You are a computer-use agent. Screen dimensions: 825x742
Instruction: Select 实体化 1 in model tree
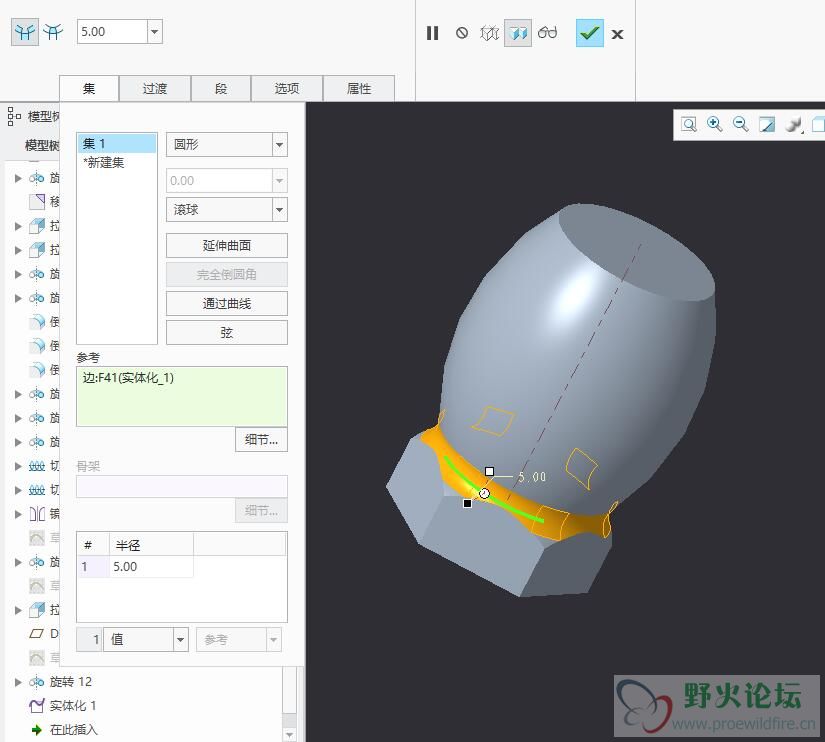point(73,706)
